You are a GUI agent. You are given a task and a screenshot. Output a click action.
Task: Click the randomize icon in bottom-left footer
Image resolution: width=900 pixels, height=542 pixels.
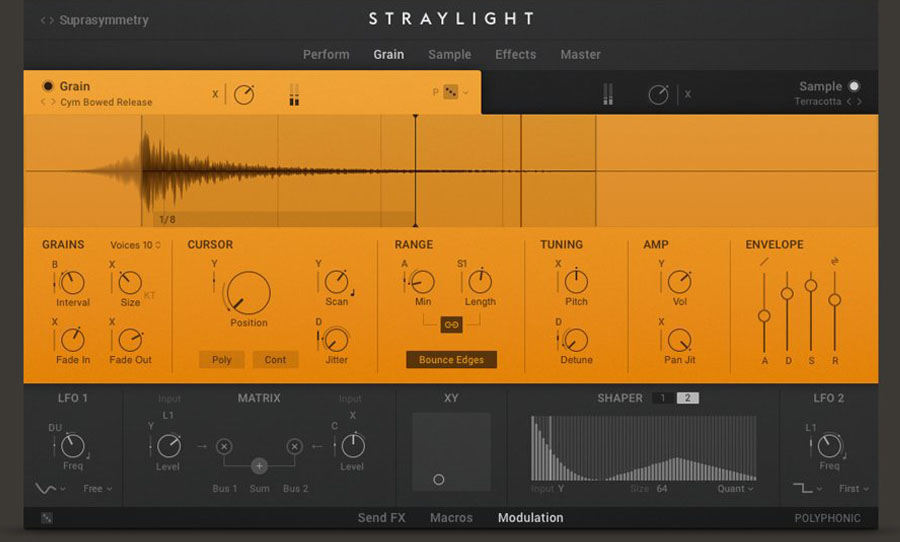pos(46,518)
